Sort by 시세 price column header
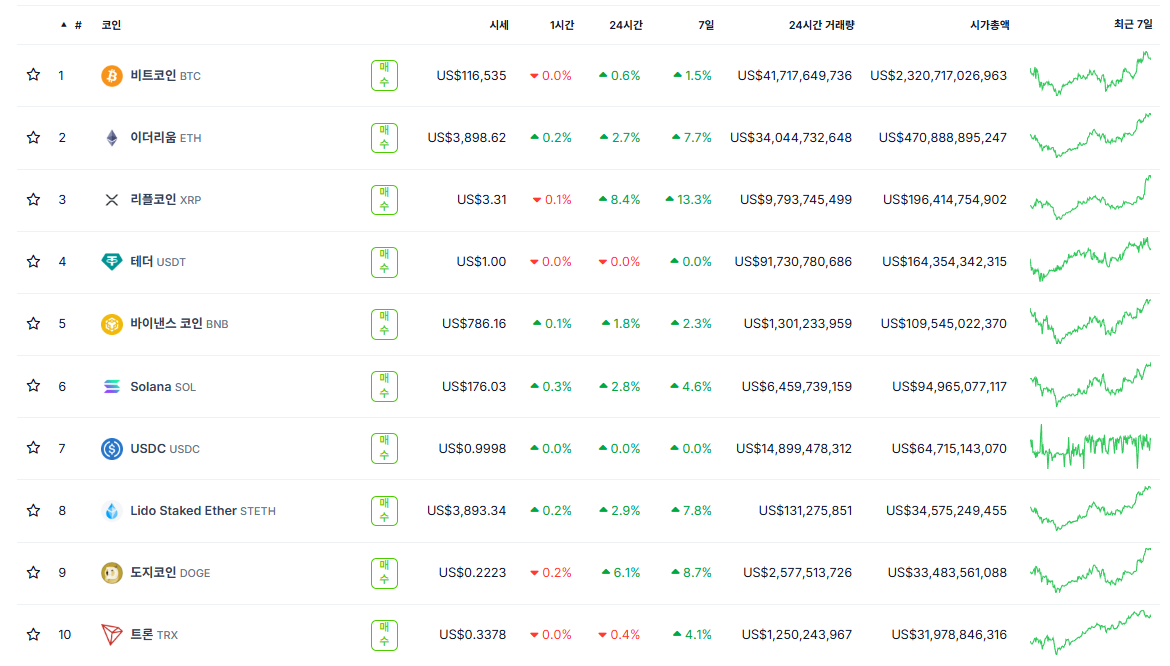1170x666 pixels. click(498, 25)
